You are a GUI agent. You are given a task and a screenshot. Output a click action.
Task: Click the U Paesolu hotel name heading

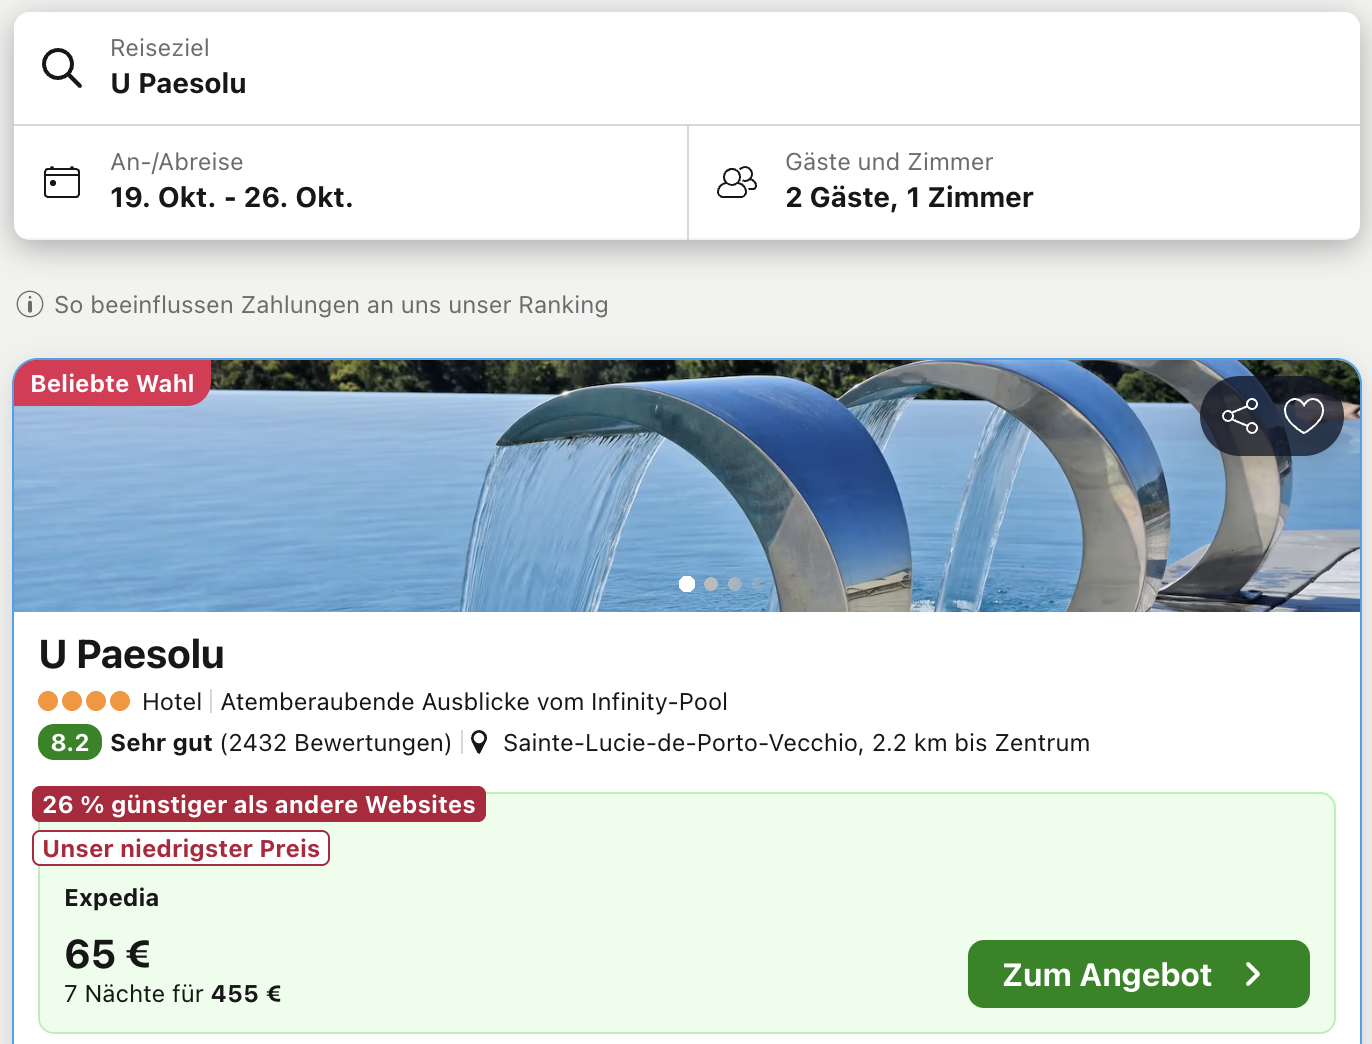tap(131, 655)
